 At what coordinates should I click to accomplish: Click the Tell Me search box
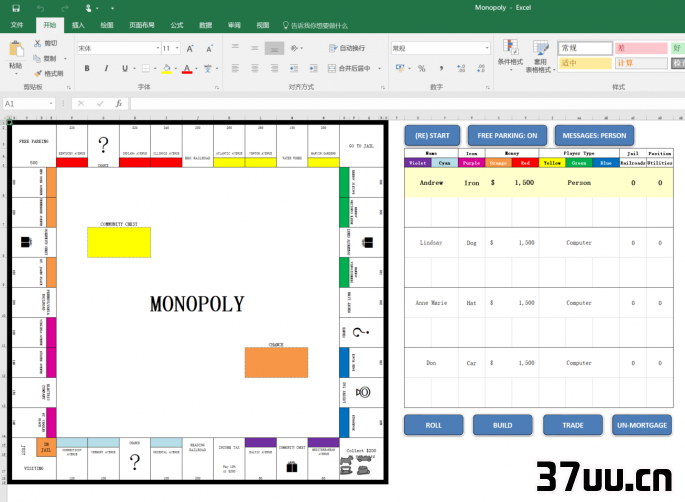315,25
